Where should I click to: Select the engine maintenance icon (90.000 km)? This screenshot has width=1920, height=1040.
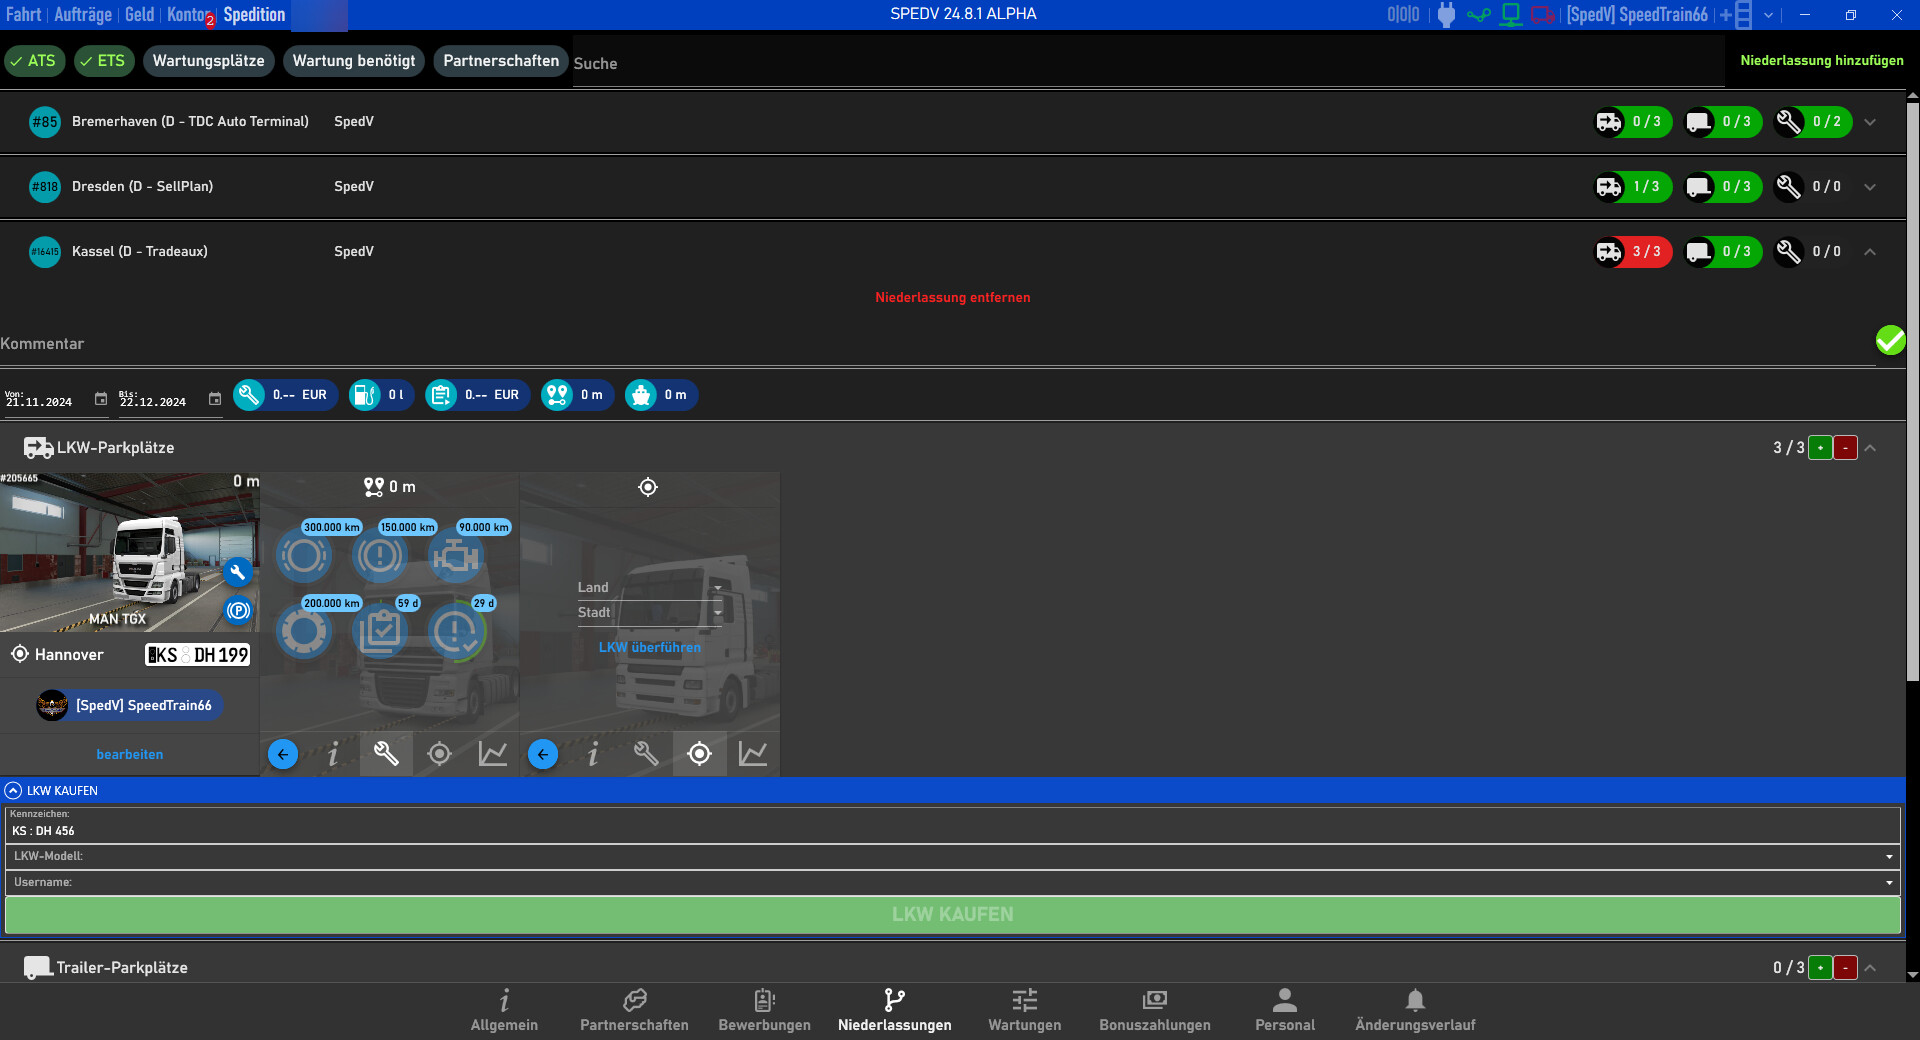click(x=456, y=557)
